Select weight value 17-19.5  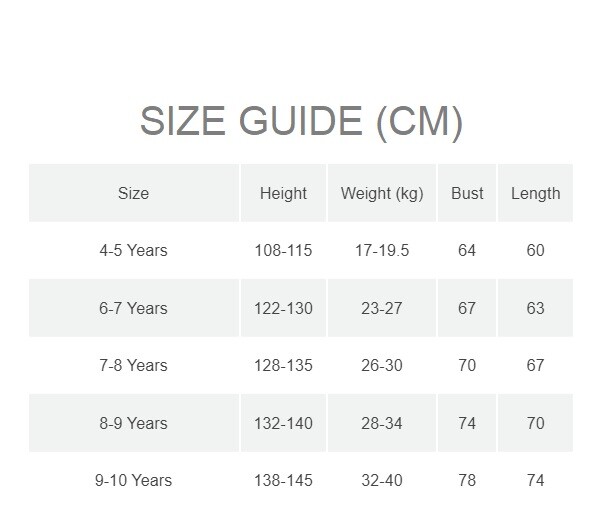(x=381, y=250)
